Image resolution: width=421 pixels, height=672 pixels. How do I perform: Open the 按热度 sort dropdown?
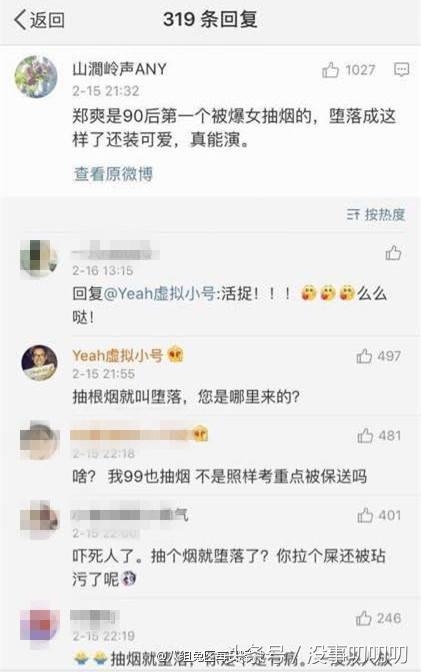376,214
